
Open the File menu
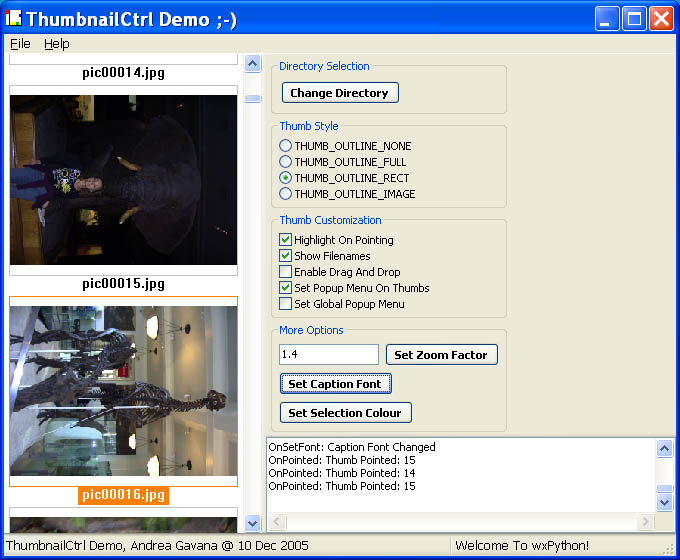20,44
